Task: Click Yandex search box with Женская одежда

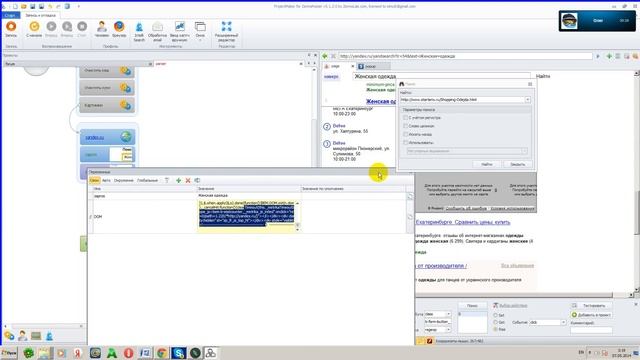Action: point(442,76)
